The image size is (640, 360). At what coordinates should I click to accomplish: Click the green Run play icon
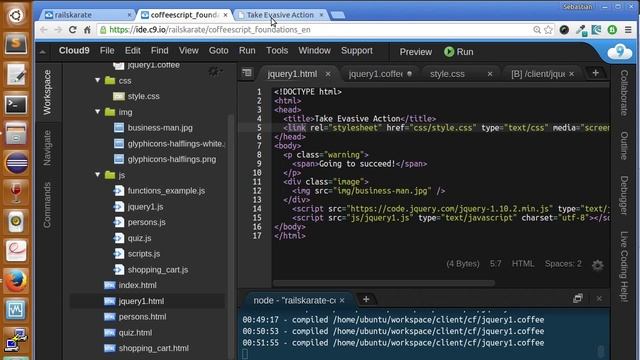pos(449,52)
